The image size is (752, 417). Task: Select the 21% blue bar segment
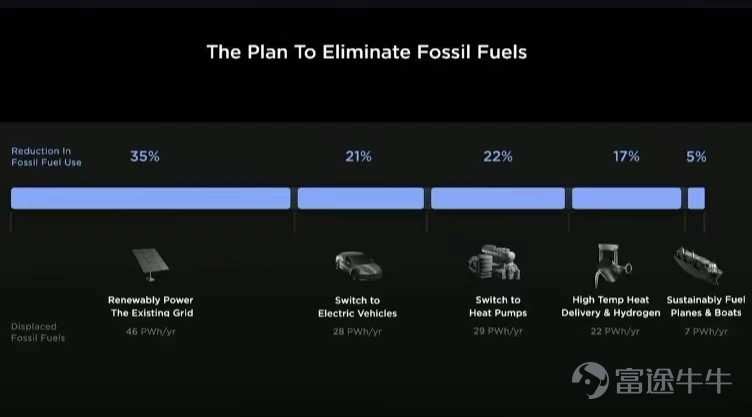pos(361,198)
